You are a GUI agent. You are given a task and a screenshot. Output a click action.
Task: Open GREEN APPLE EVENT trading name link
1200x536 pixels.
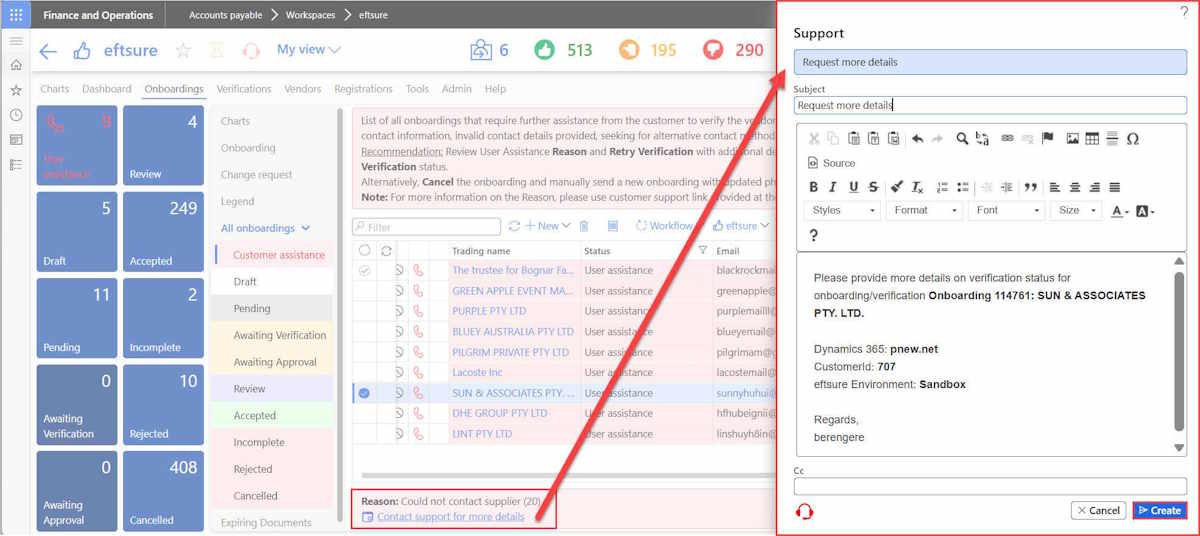coord(513,291)
